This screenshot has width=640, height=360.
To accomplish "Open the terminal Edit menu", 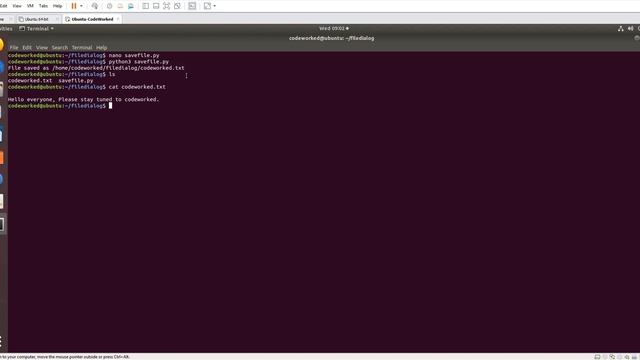I will coord(27,48).
